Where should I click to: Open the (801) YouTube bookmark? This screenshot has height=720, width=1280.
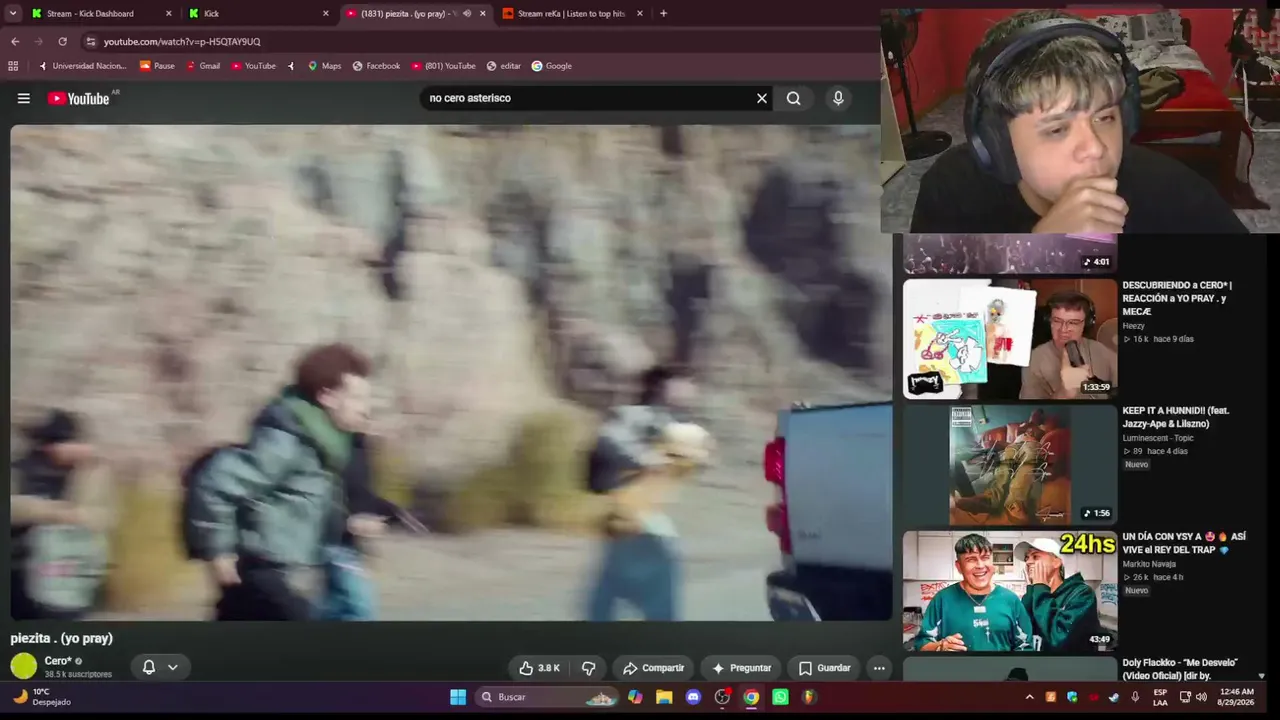443,66
